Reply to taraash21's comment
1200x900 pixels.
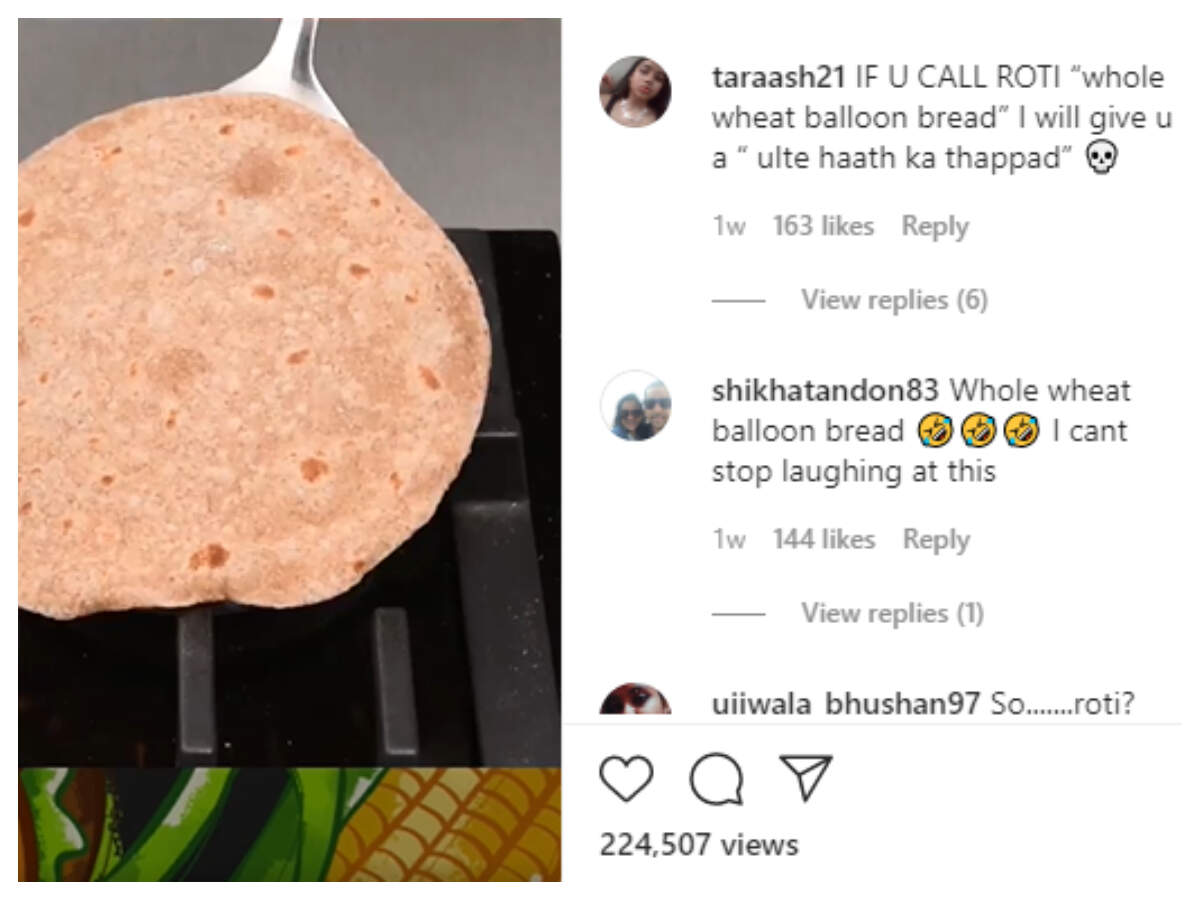tap(935, 227)
